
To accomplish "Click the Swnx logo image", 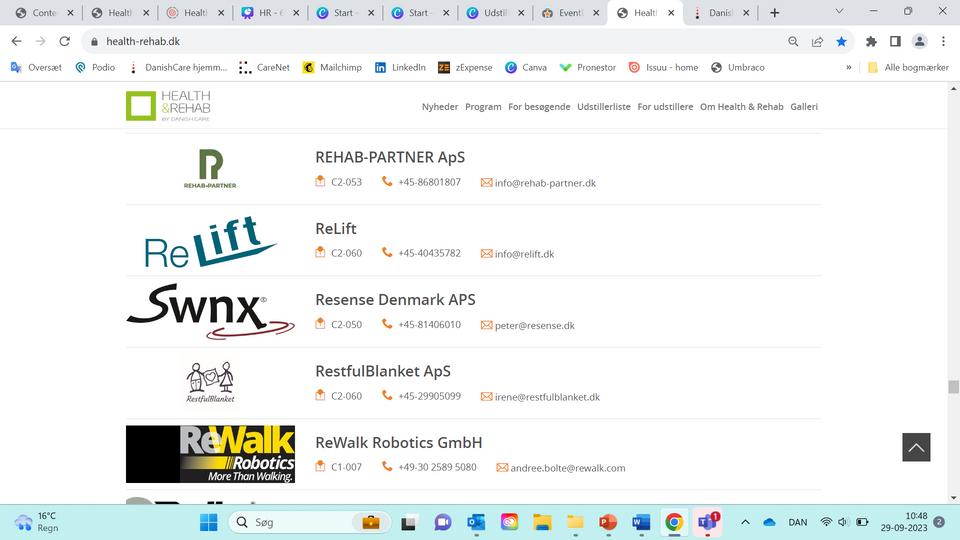I will click(x=210, y=311).
